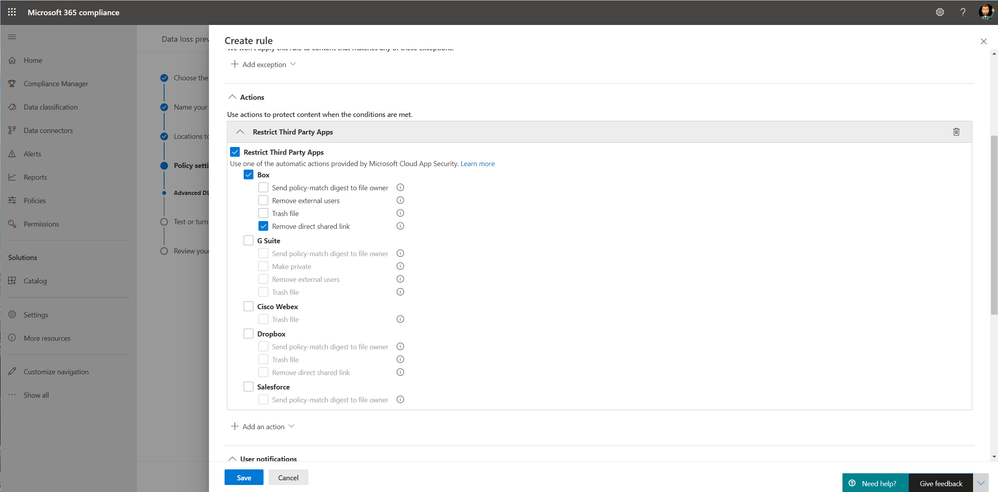Enable the G Suite checkbox
The image size is (998, 492).
[x=249, y=241]
